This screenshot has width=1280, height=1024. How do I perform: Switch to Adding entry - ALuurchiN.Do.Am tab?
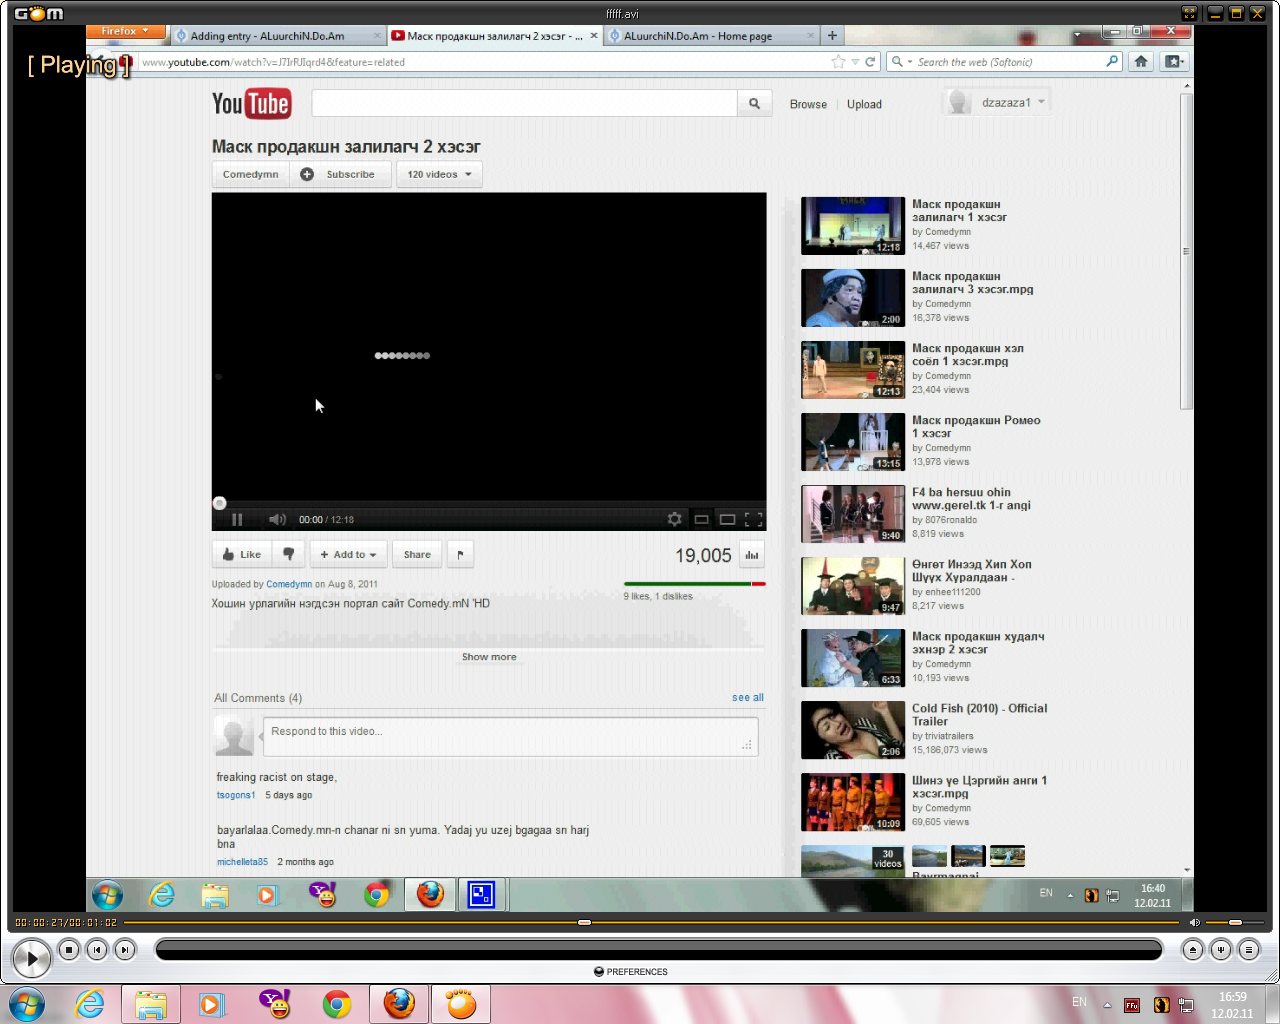pos(277,36)
